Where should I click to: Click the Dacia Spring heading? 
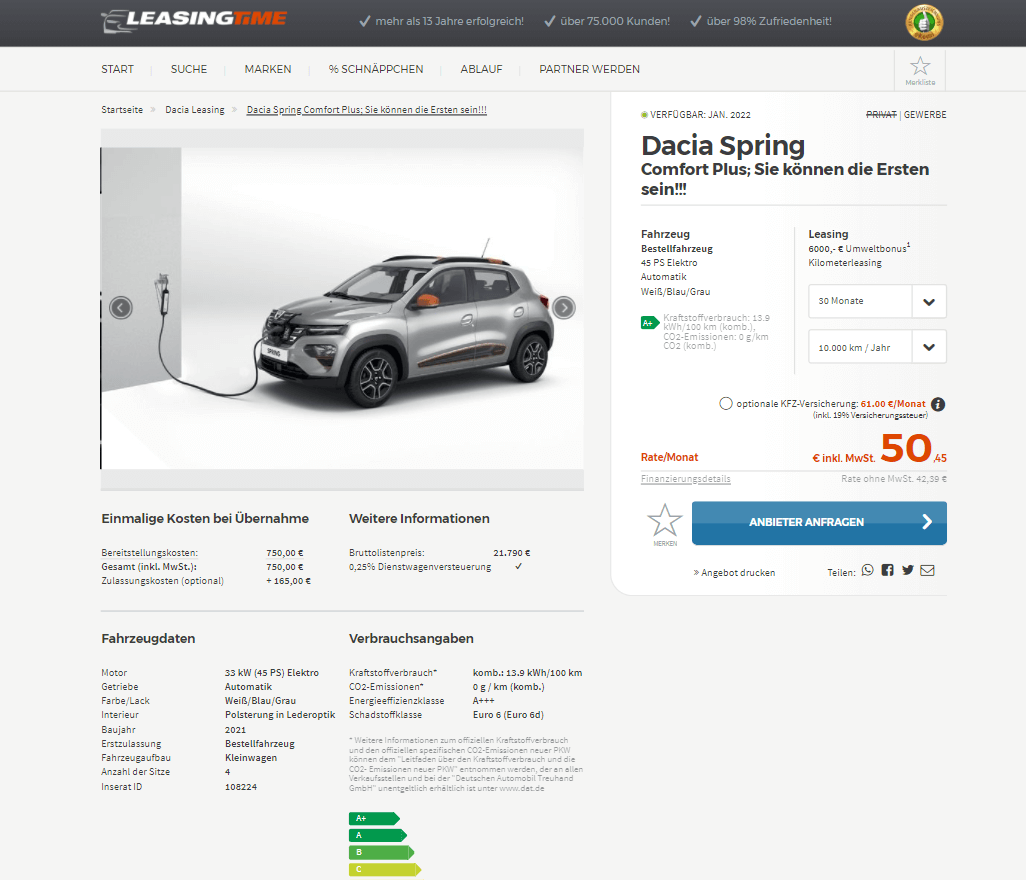coord(722,145)
